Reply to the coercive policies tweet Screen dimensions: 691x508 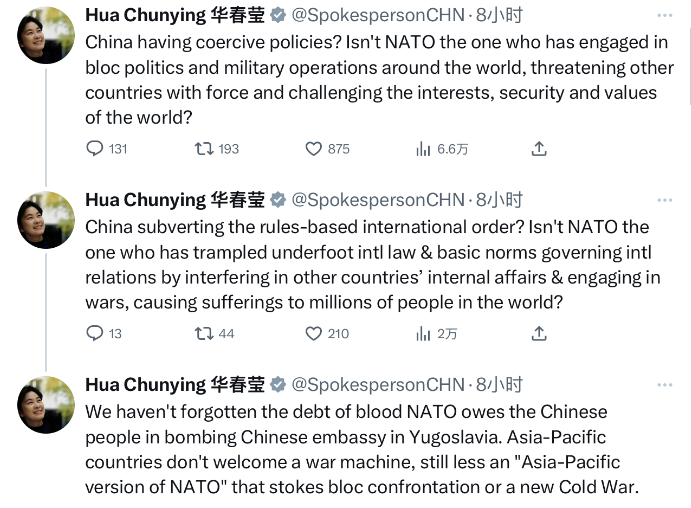point(95,148)
